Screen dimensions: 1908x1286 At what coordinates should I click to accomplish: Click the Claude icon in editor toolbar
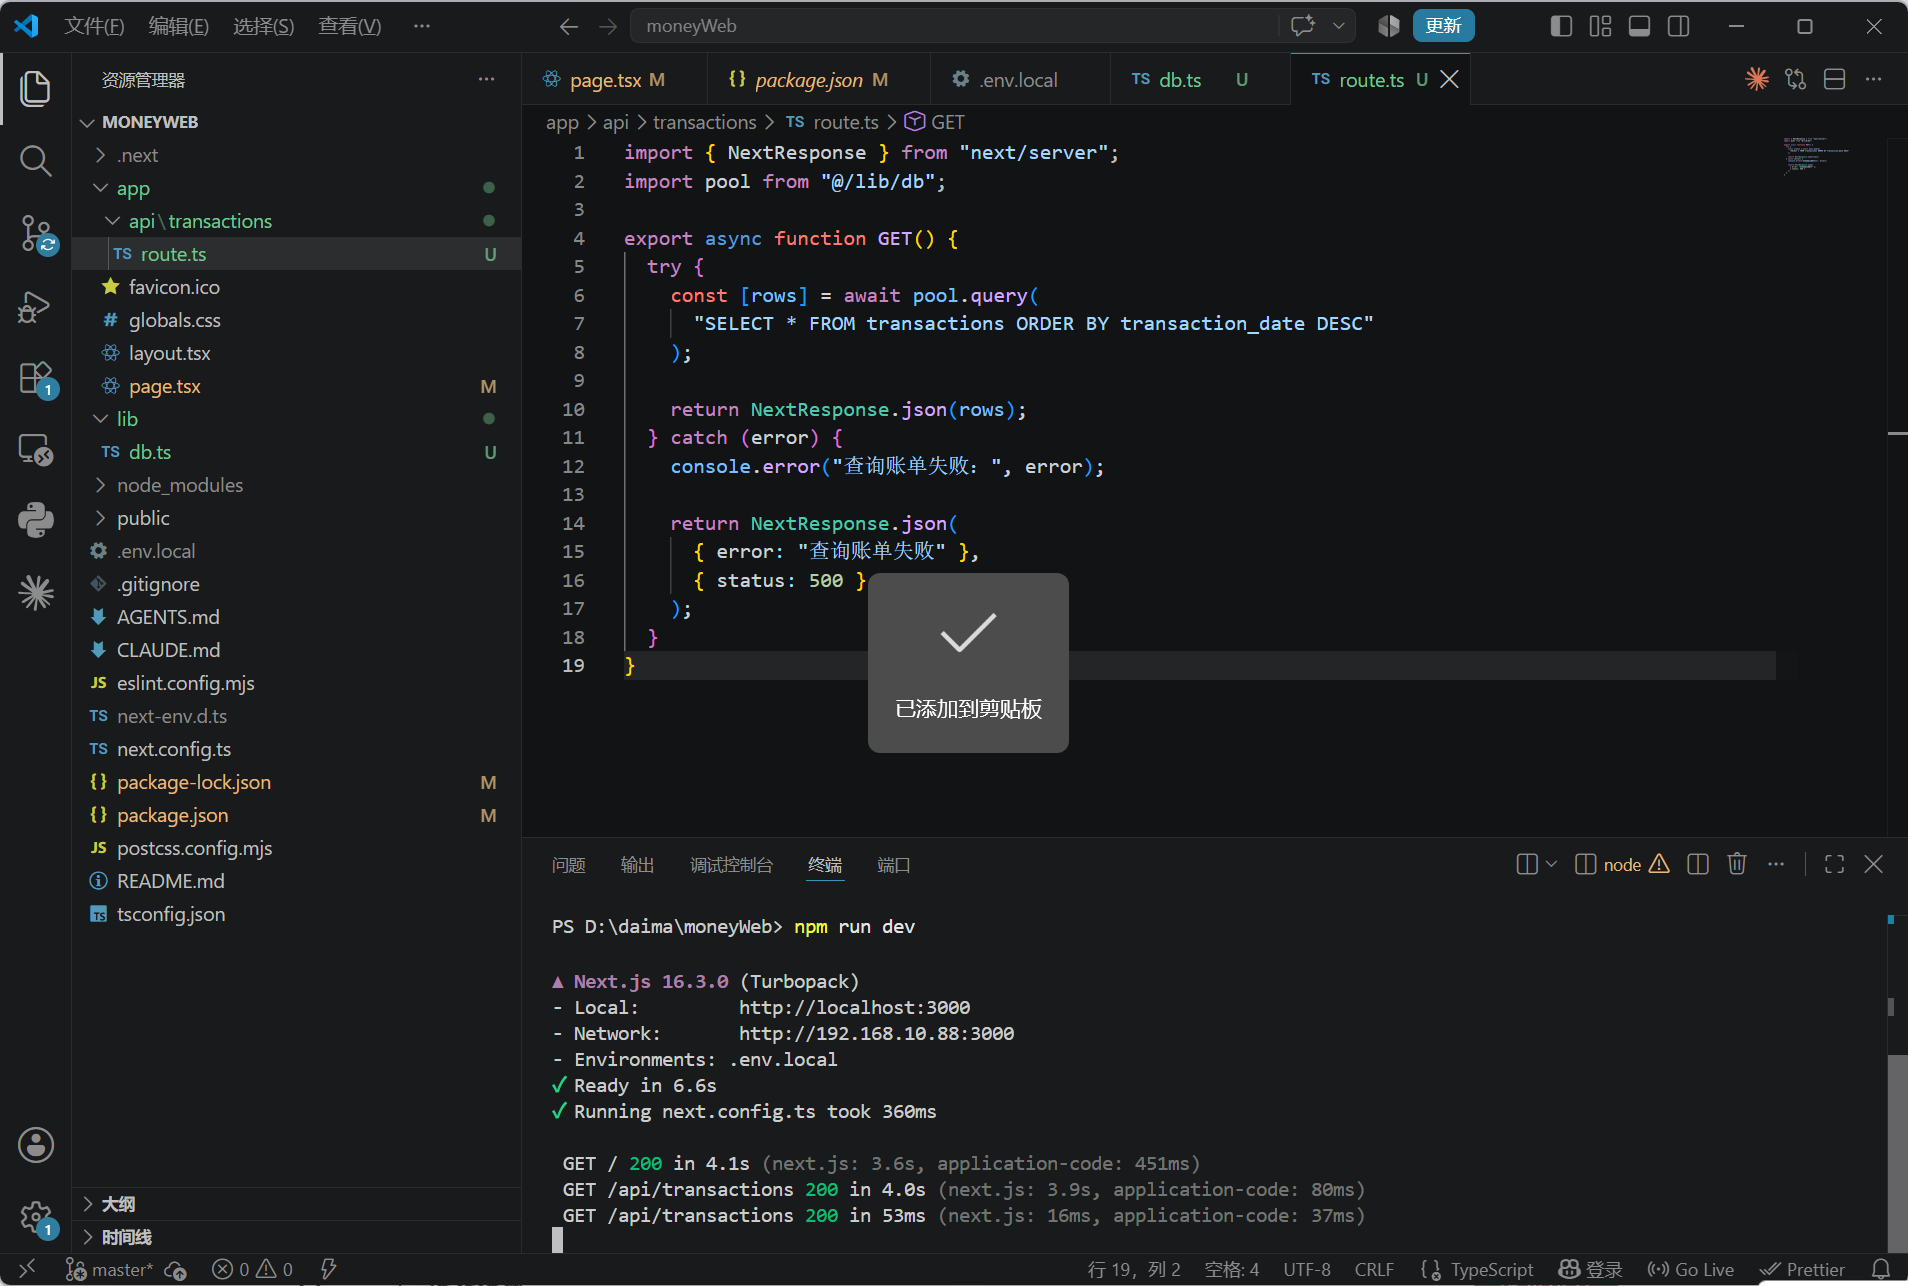tap(1757, 79)
